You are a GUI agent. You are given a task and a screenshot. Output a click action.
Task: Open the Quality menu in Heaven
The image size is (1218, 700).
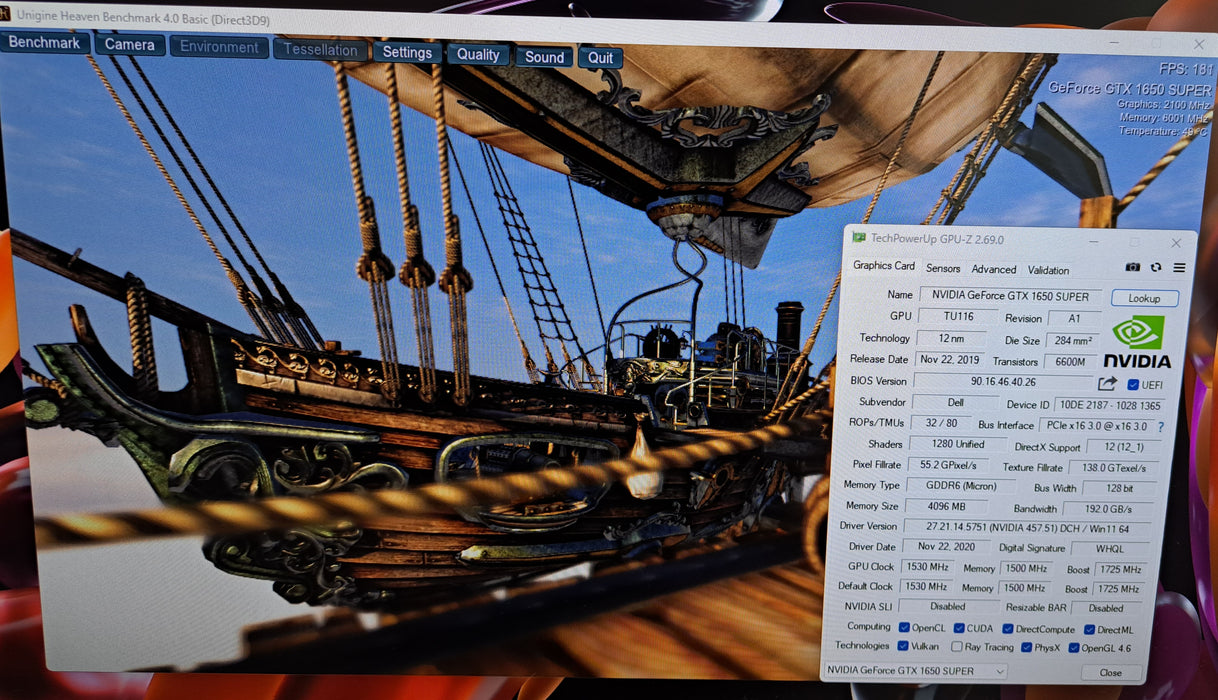[x=478, y=55]
